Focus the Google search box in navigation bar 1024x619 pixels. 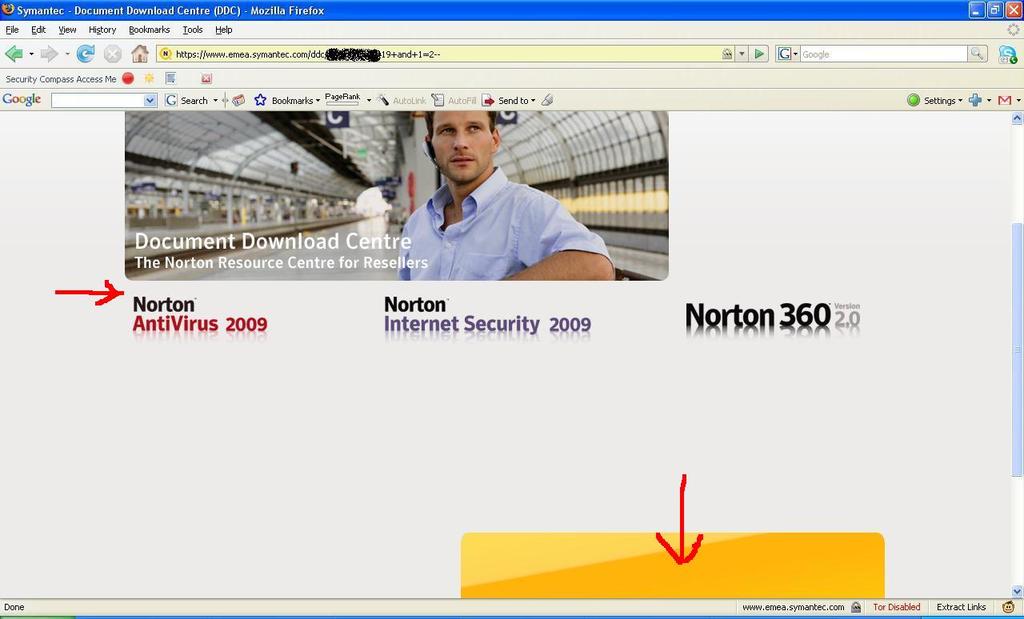tap(883, 54)
